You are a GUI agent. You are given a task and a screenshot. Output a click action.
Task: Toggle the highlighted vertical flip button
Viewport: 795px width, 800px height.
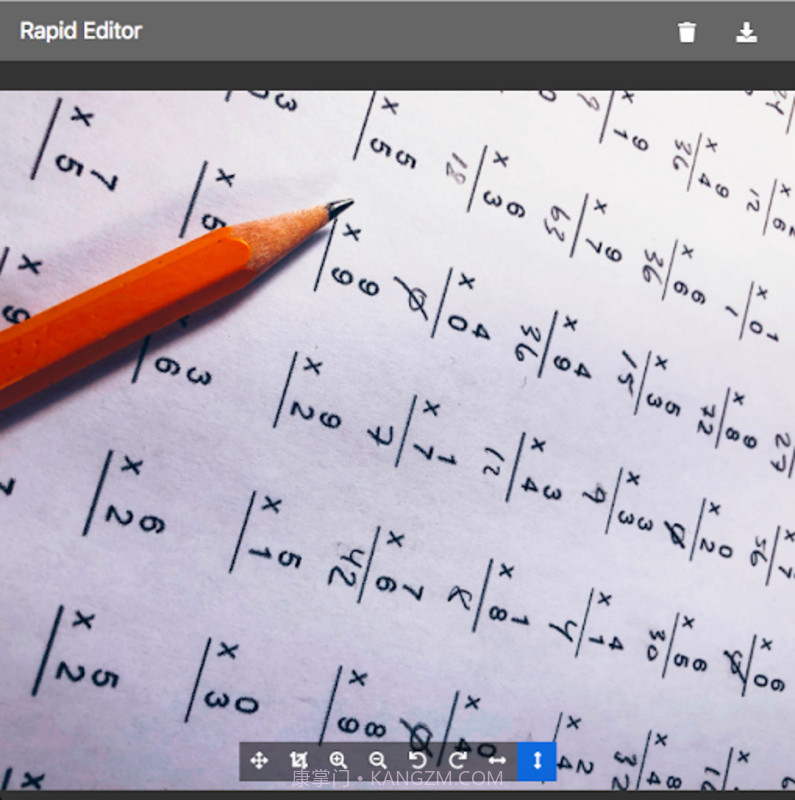[x=537, y=761]
